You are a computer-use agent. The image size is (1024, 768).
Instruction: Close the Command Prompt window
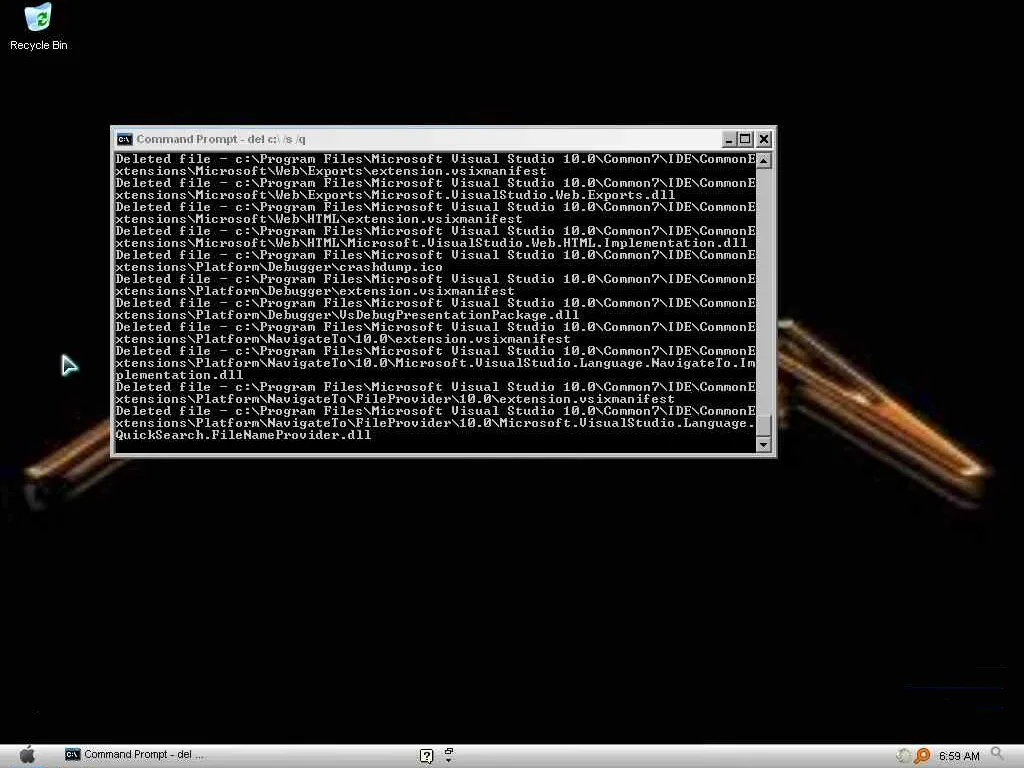coord(764,139)
